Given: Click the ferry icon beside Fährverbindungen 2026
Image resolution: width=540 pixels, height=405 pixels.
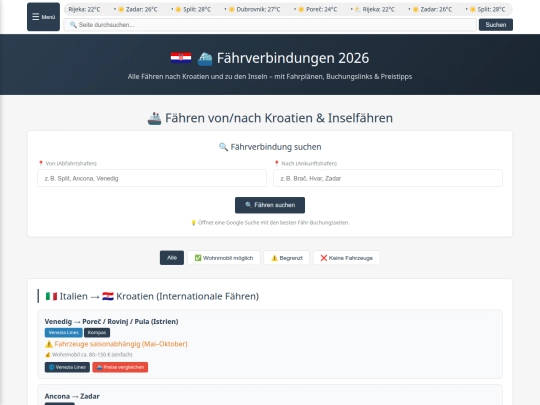Looking at the screenshot, I should 205,59.
